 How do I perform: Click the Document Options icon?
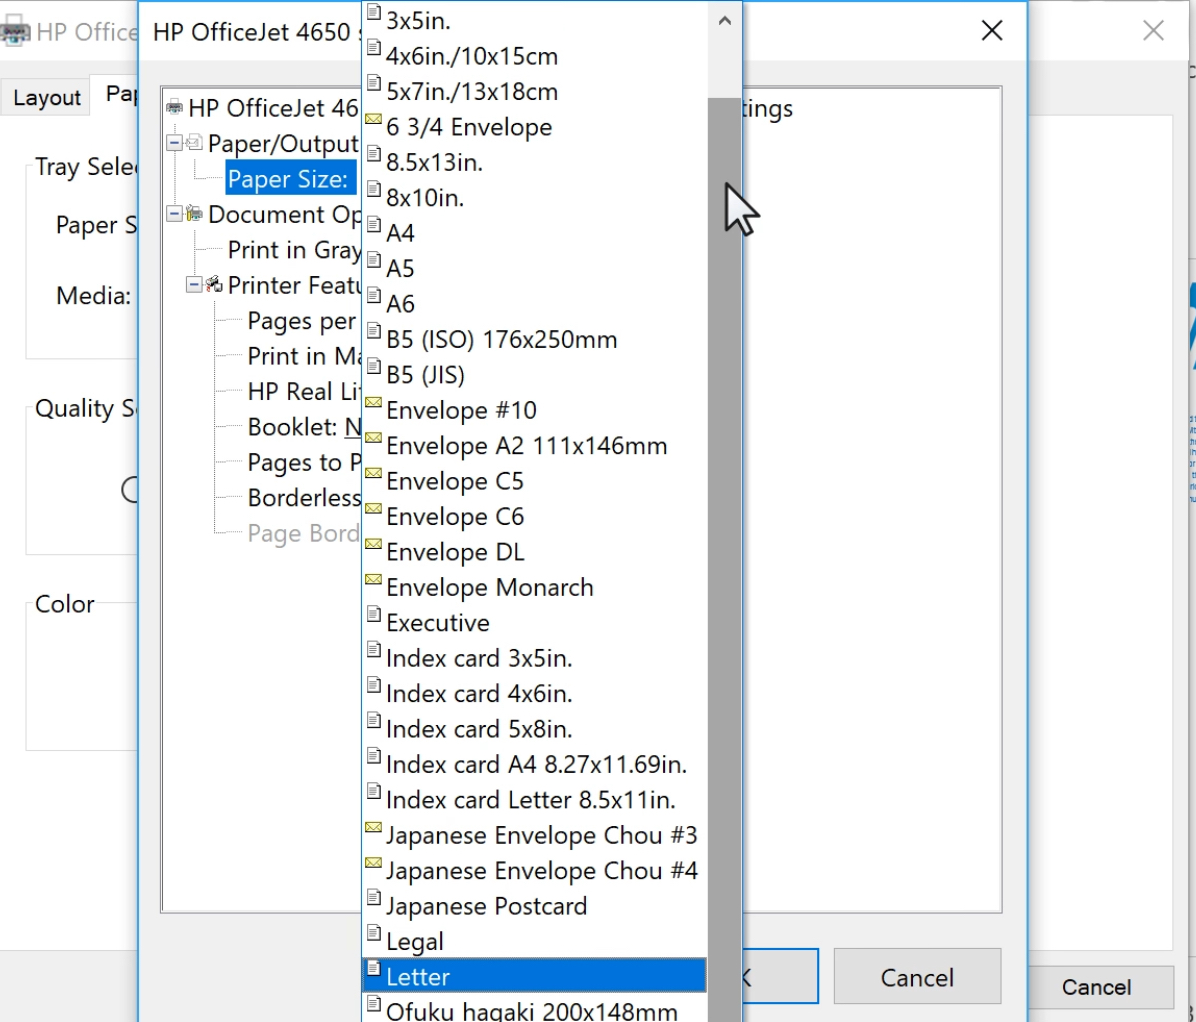[x=195, y=214]
